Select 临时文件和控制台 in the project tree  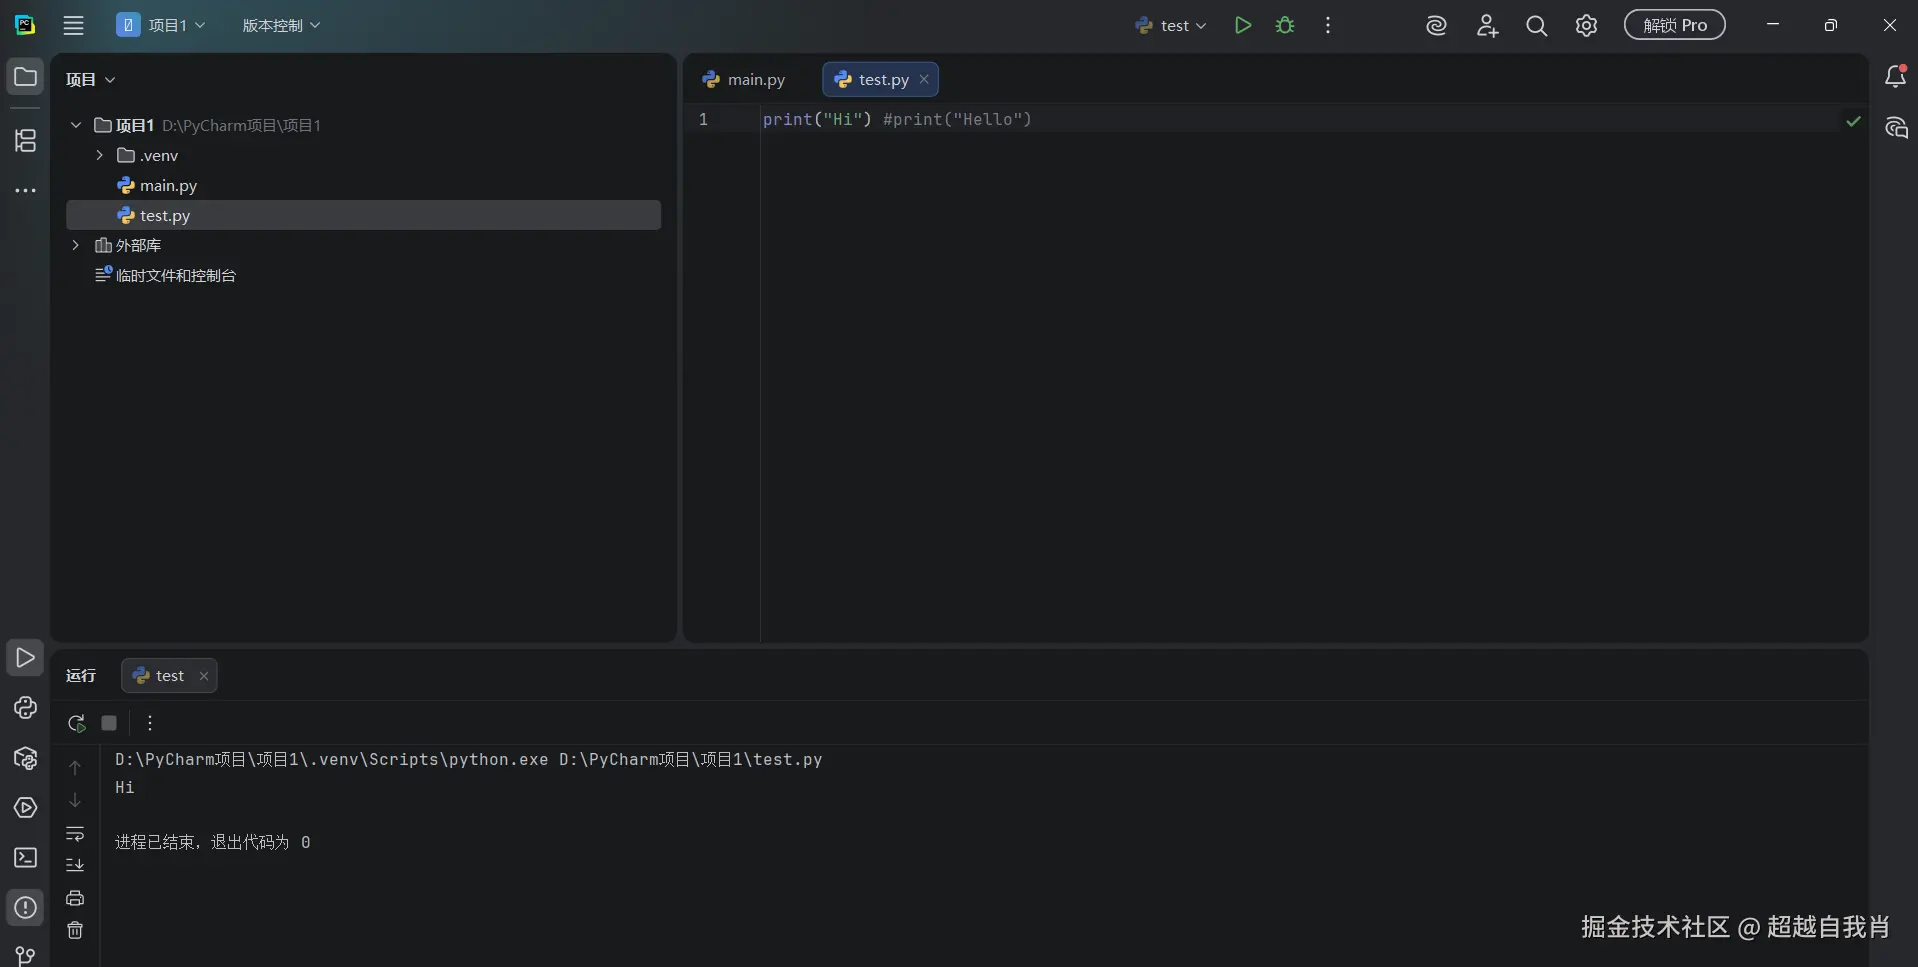(363, 275)
